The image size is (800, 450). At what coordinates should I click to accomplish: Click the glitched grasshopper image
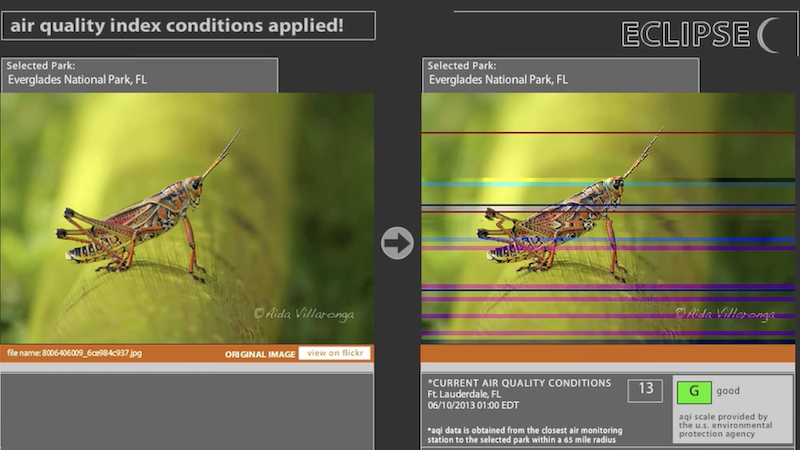(x=607, y=218)
